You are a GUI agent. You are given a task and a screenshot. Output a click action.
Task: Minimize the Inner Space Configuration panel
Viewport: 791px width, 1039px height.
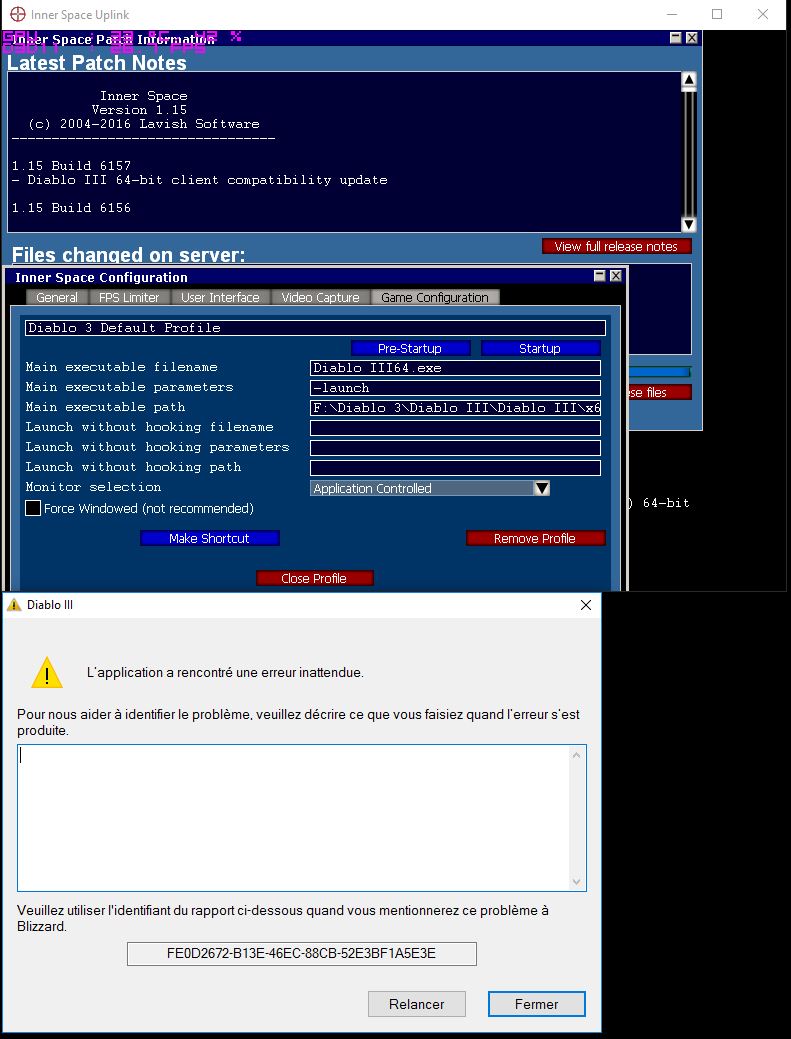[600, 276]
